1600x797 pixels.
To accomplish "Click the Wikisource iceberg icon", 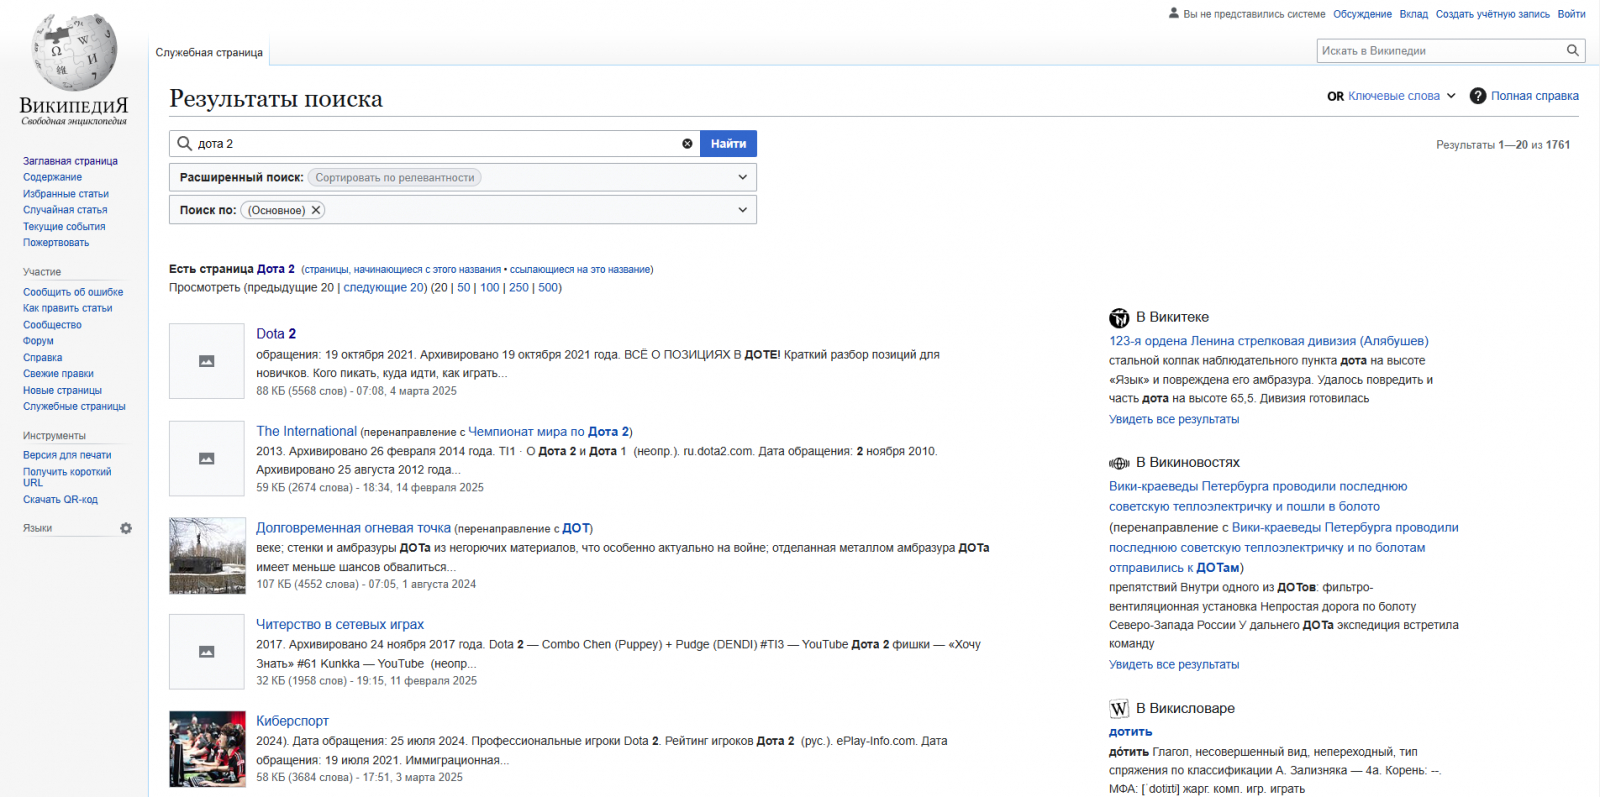I will pos(1119,318).
